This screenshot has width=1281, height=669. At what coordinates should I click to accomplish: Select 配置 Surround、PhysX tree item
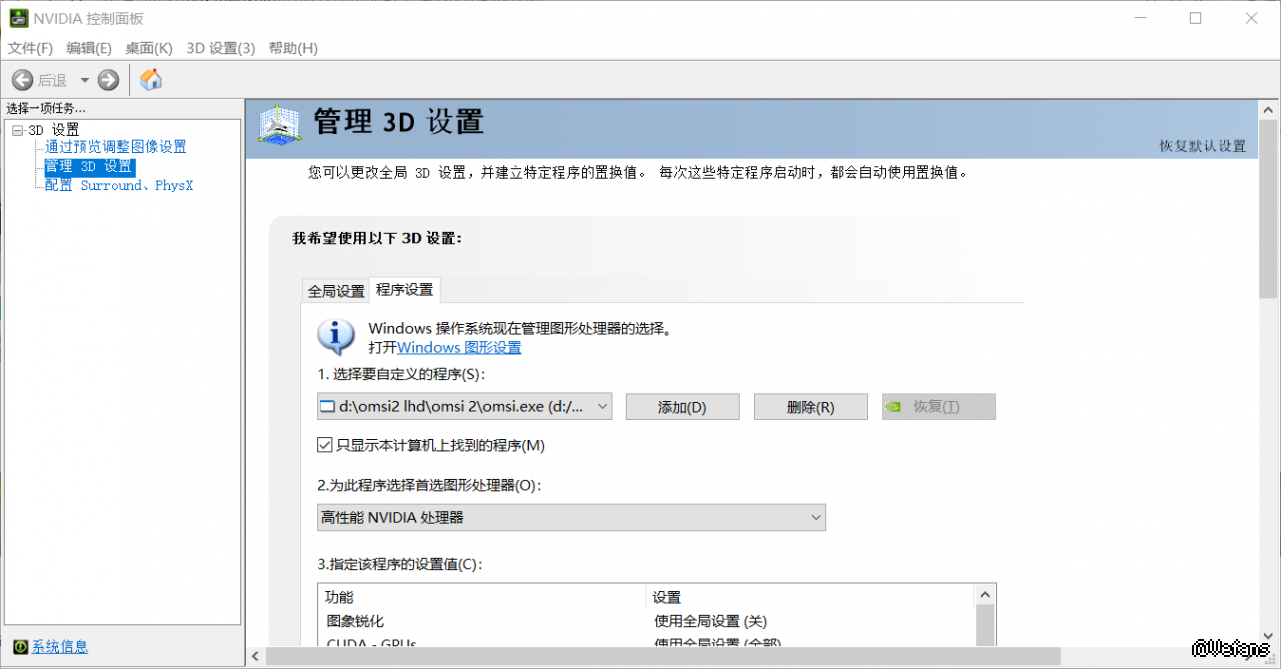[118, 185]
